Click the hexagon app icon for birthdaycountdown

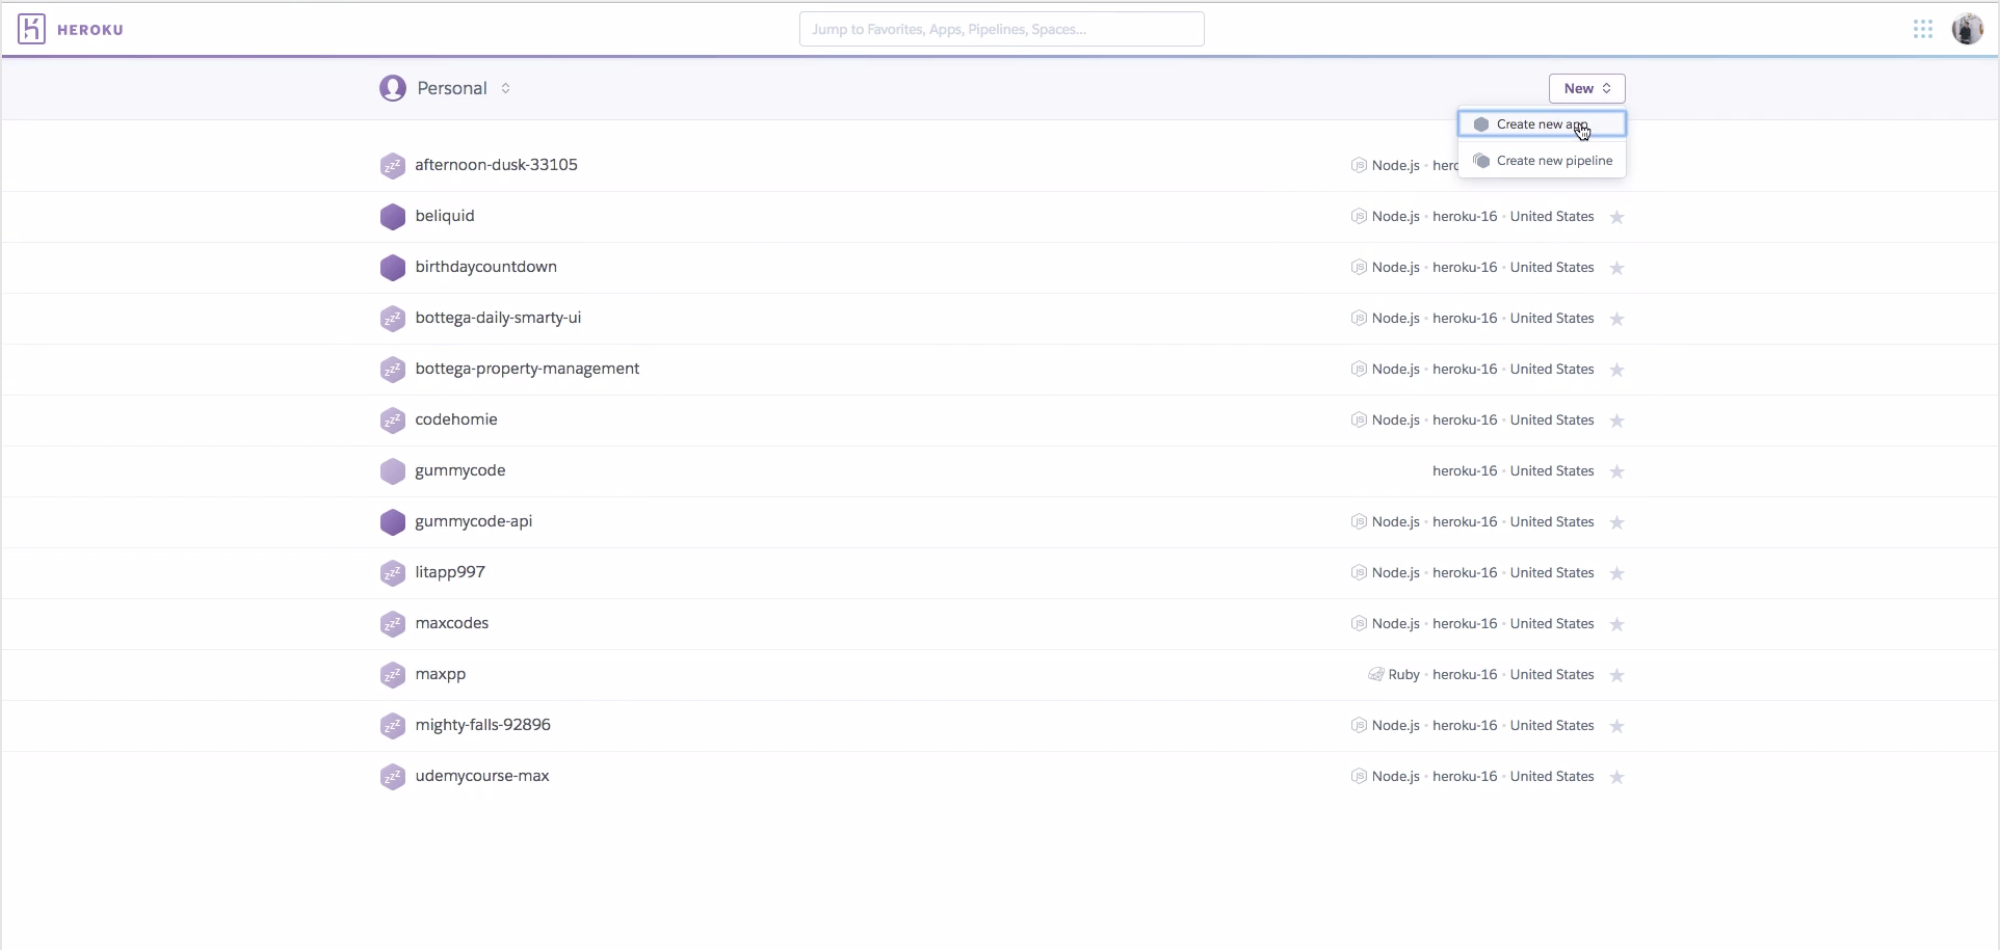[x=393, y=268]
